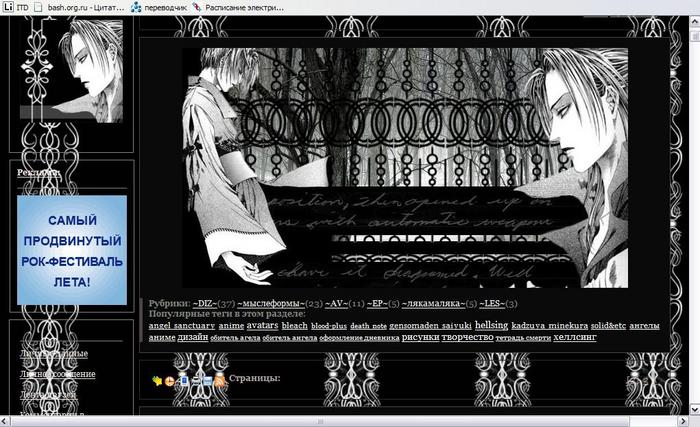Screen dimensions: 700x427
Task: Open the переводчик bookmark
Action: point(159,8)
